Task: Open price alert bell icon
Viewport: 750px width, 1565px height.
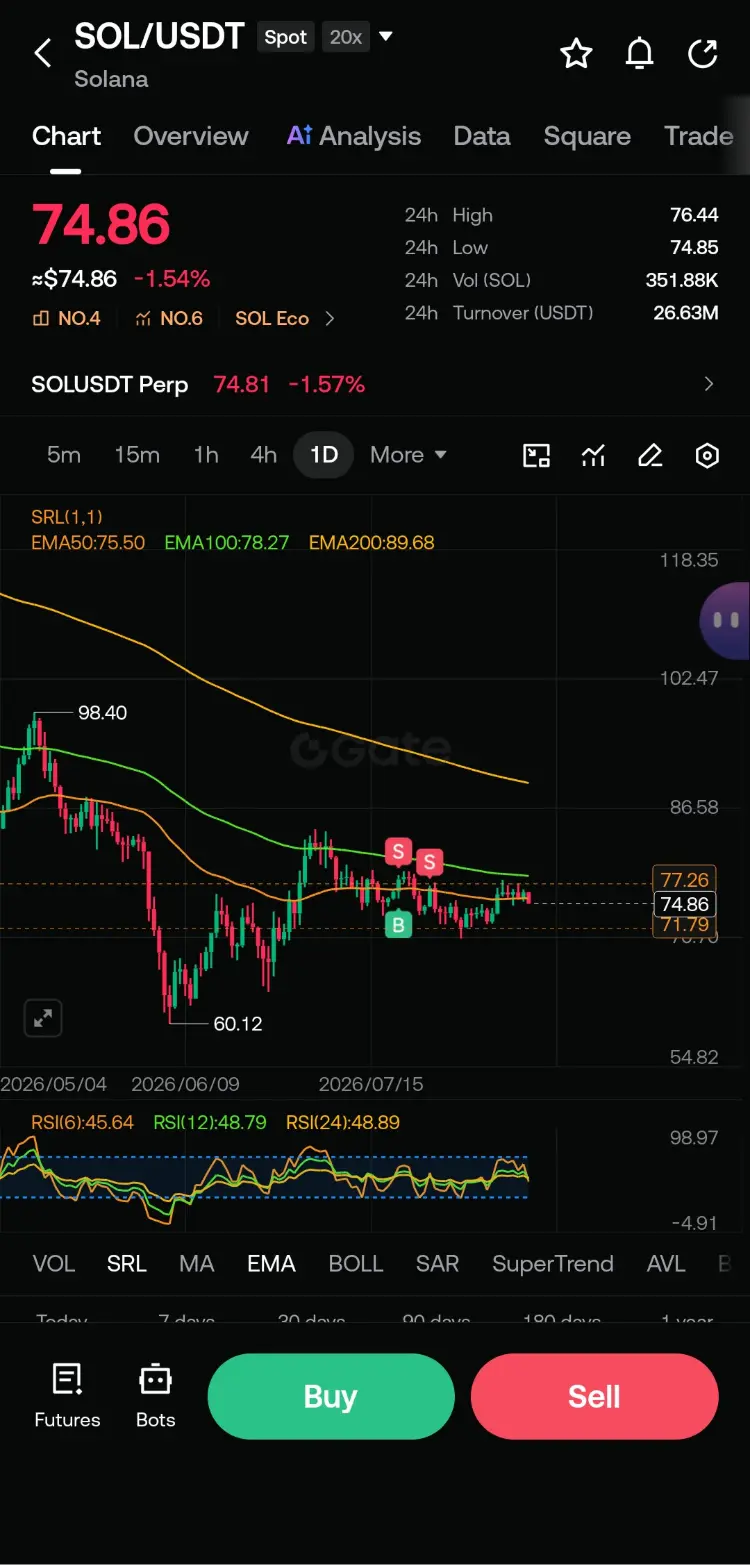Action: click(x=640, y=53)
